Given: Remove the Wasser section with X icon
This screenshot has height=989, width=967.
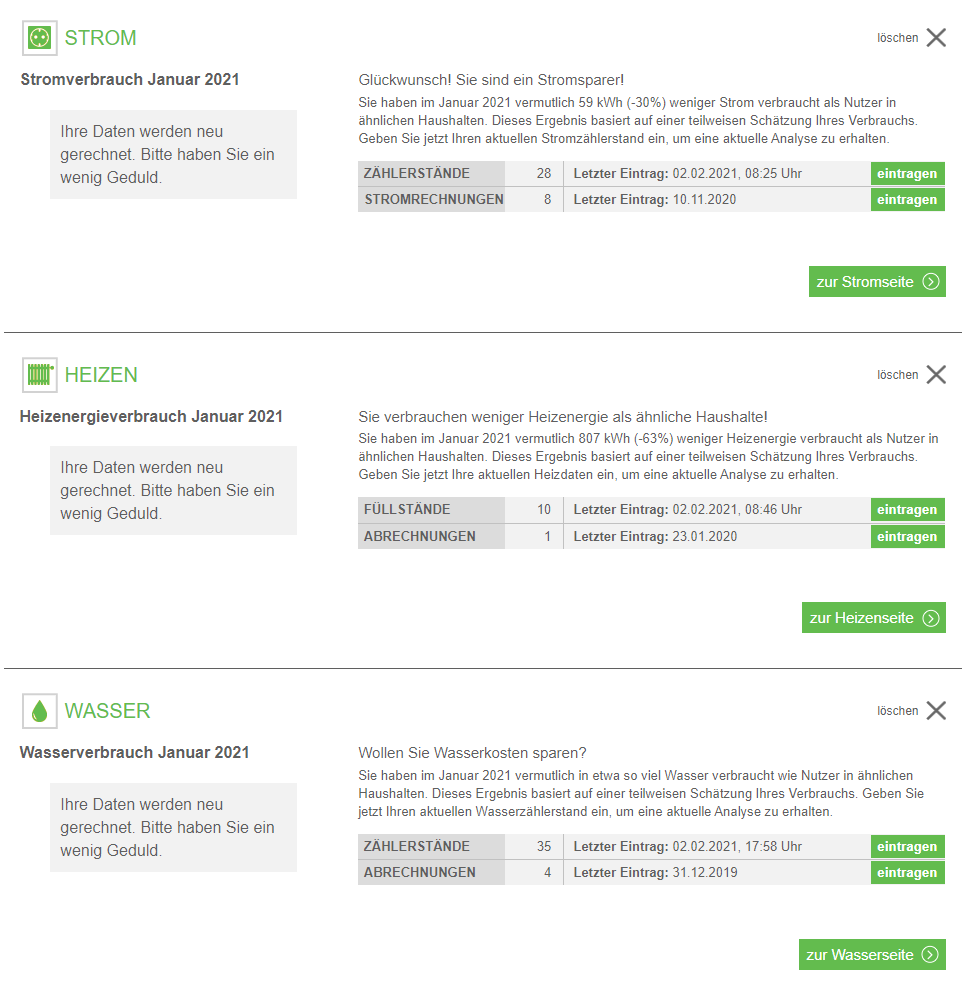Looking at the screenshot, I should 936,711.
